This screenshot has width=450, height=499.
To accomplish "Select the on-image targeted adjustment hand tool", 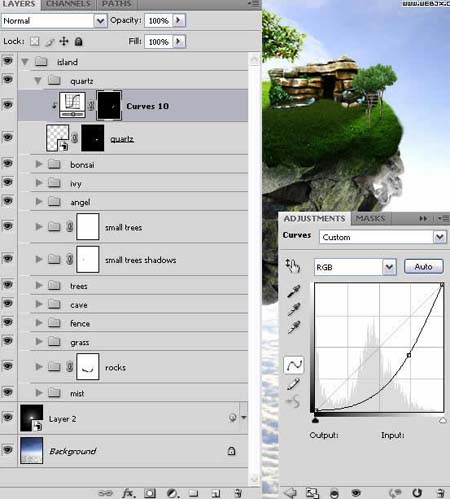I will 293,266.
